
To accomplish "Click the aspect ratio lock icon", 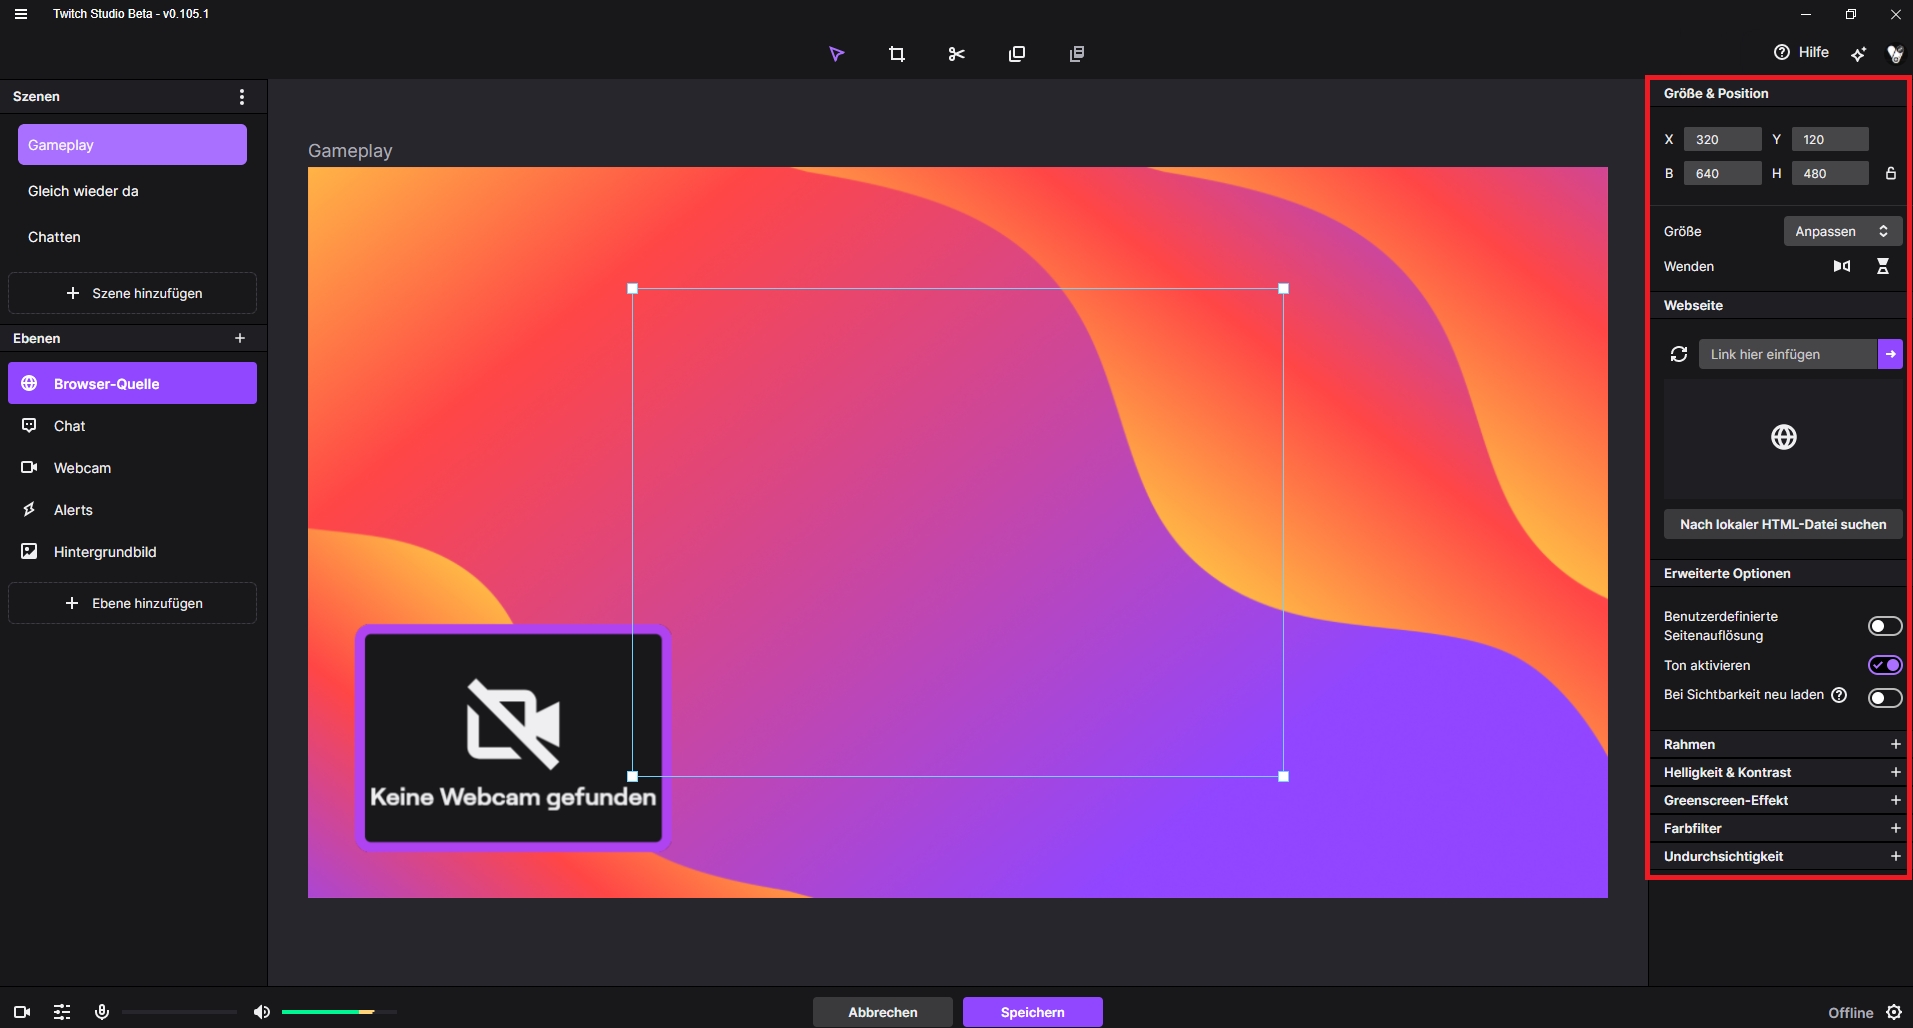I will point(1890,174).
